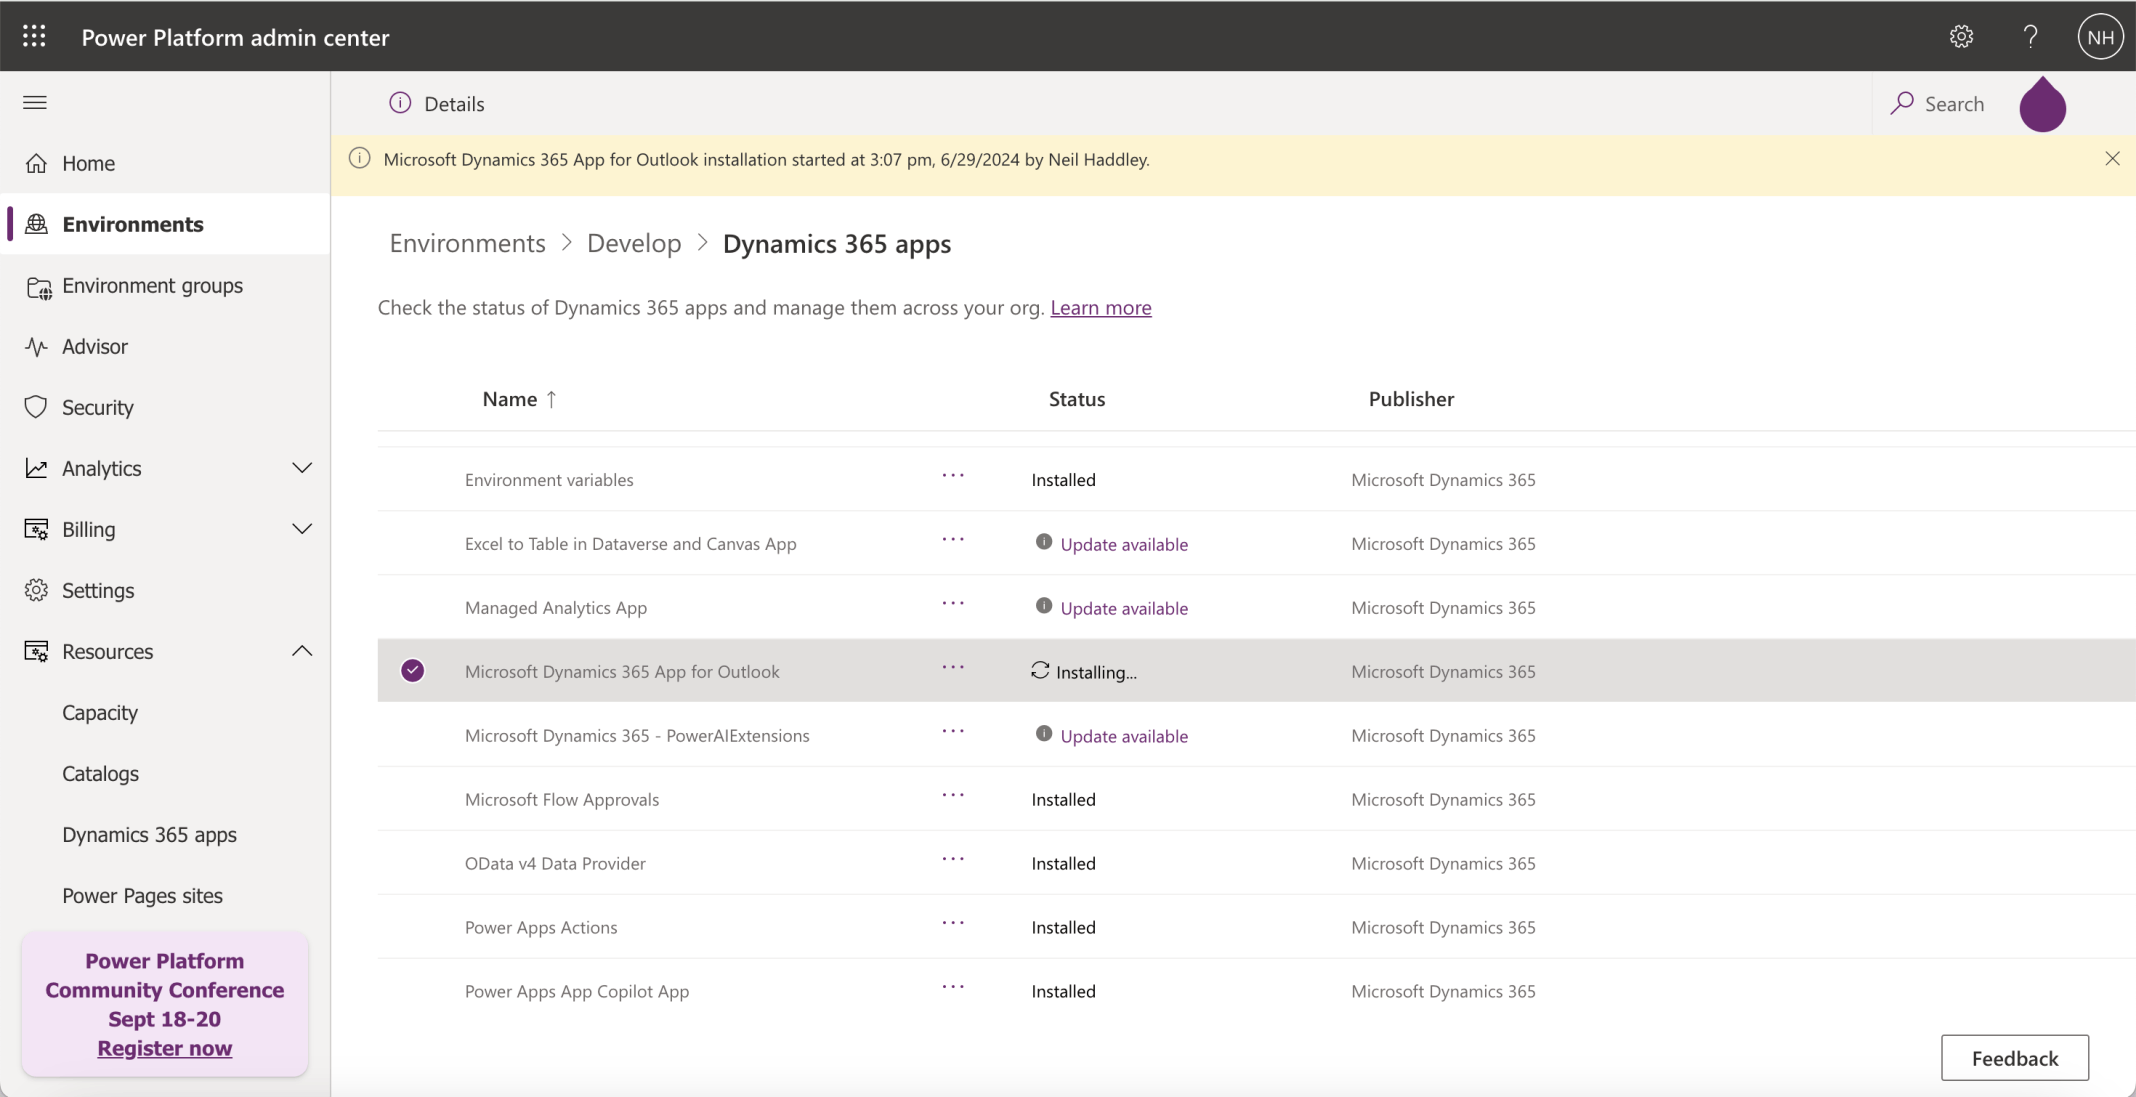Click the purple droplet Copilot icon

(2042, 105)
